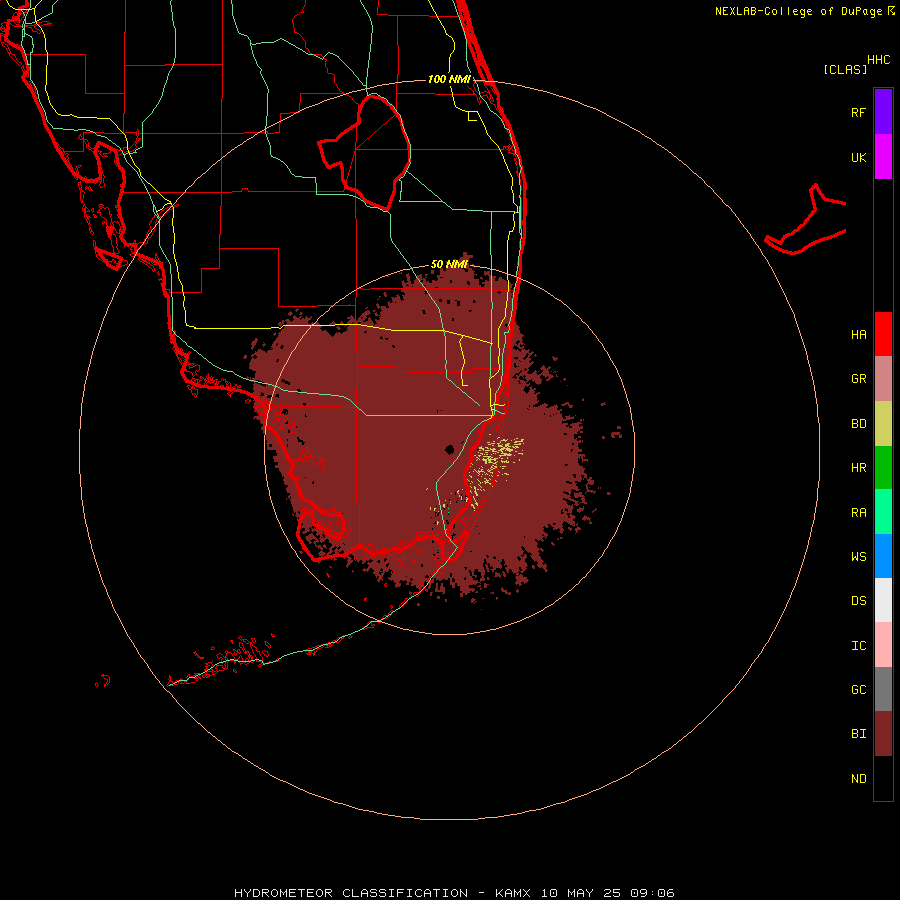Select the GC gray legend swatch

883,689
